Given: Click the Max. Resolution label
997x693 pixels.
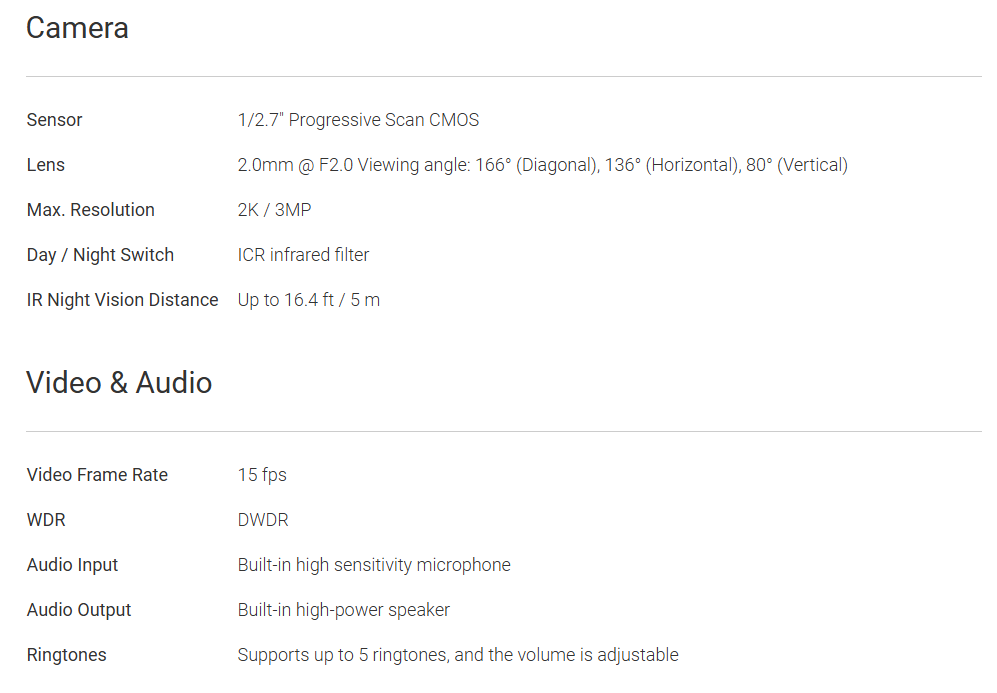Looking at the screenshot, I should tap(90, 210).
